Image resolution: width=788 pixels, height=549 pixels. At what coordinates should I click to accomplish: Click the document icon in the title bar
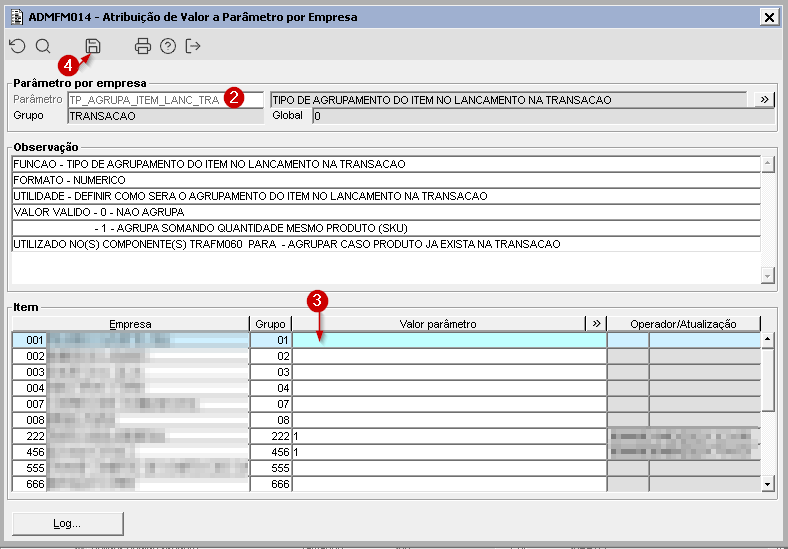tap(17, 17)
